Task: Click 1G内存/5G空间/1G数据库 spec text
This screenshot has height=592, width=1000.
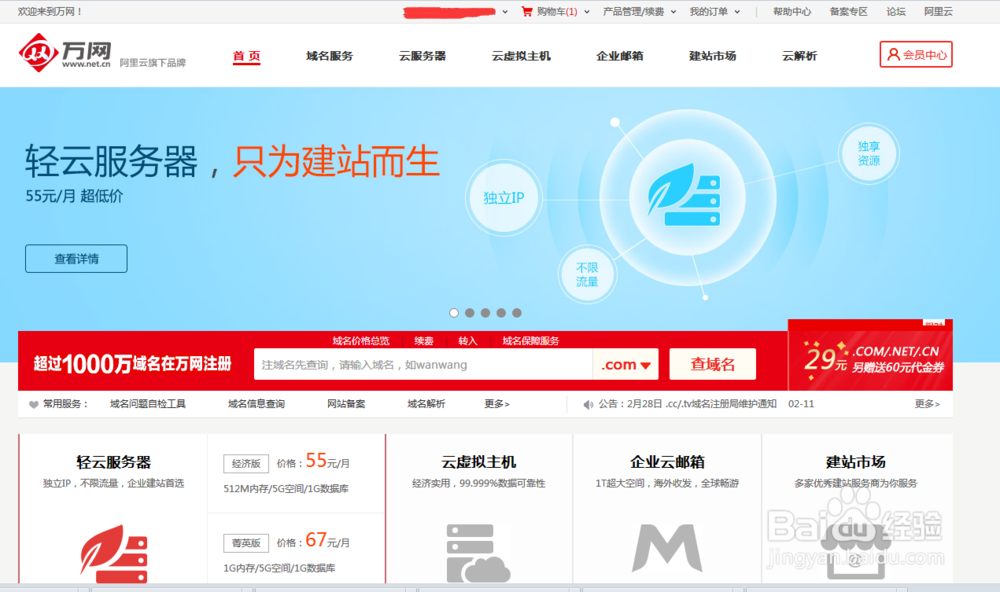Action: click(x=279, y=568)
